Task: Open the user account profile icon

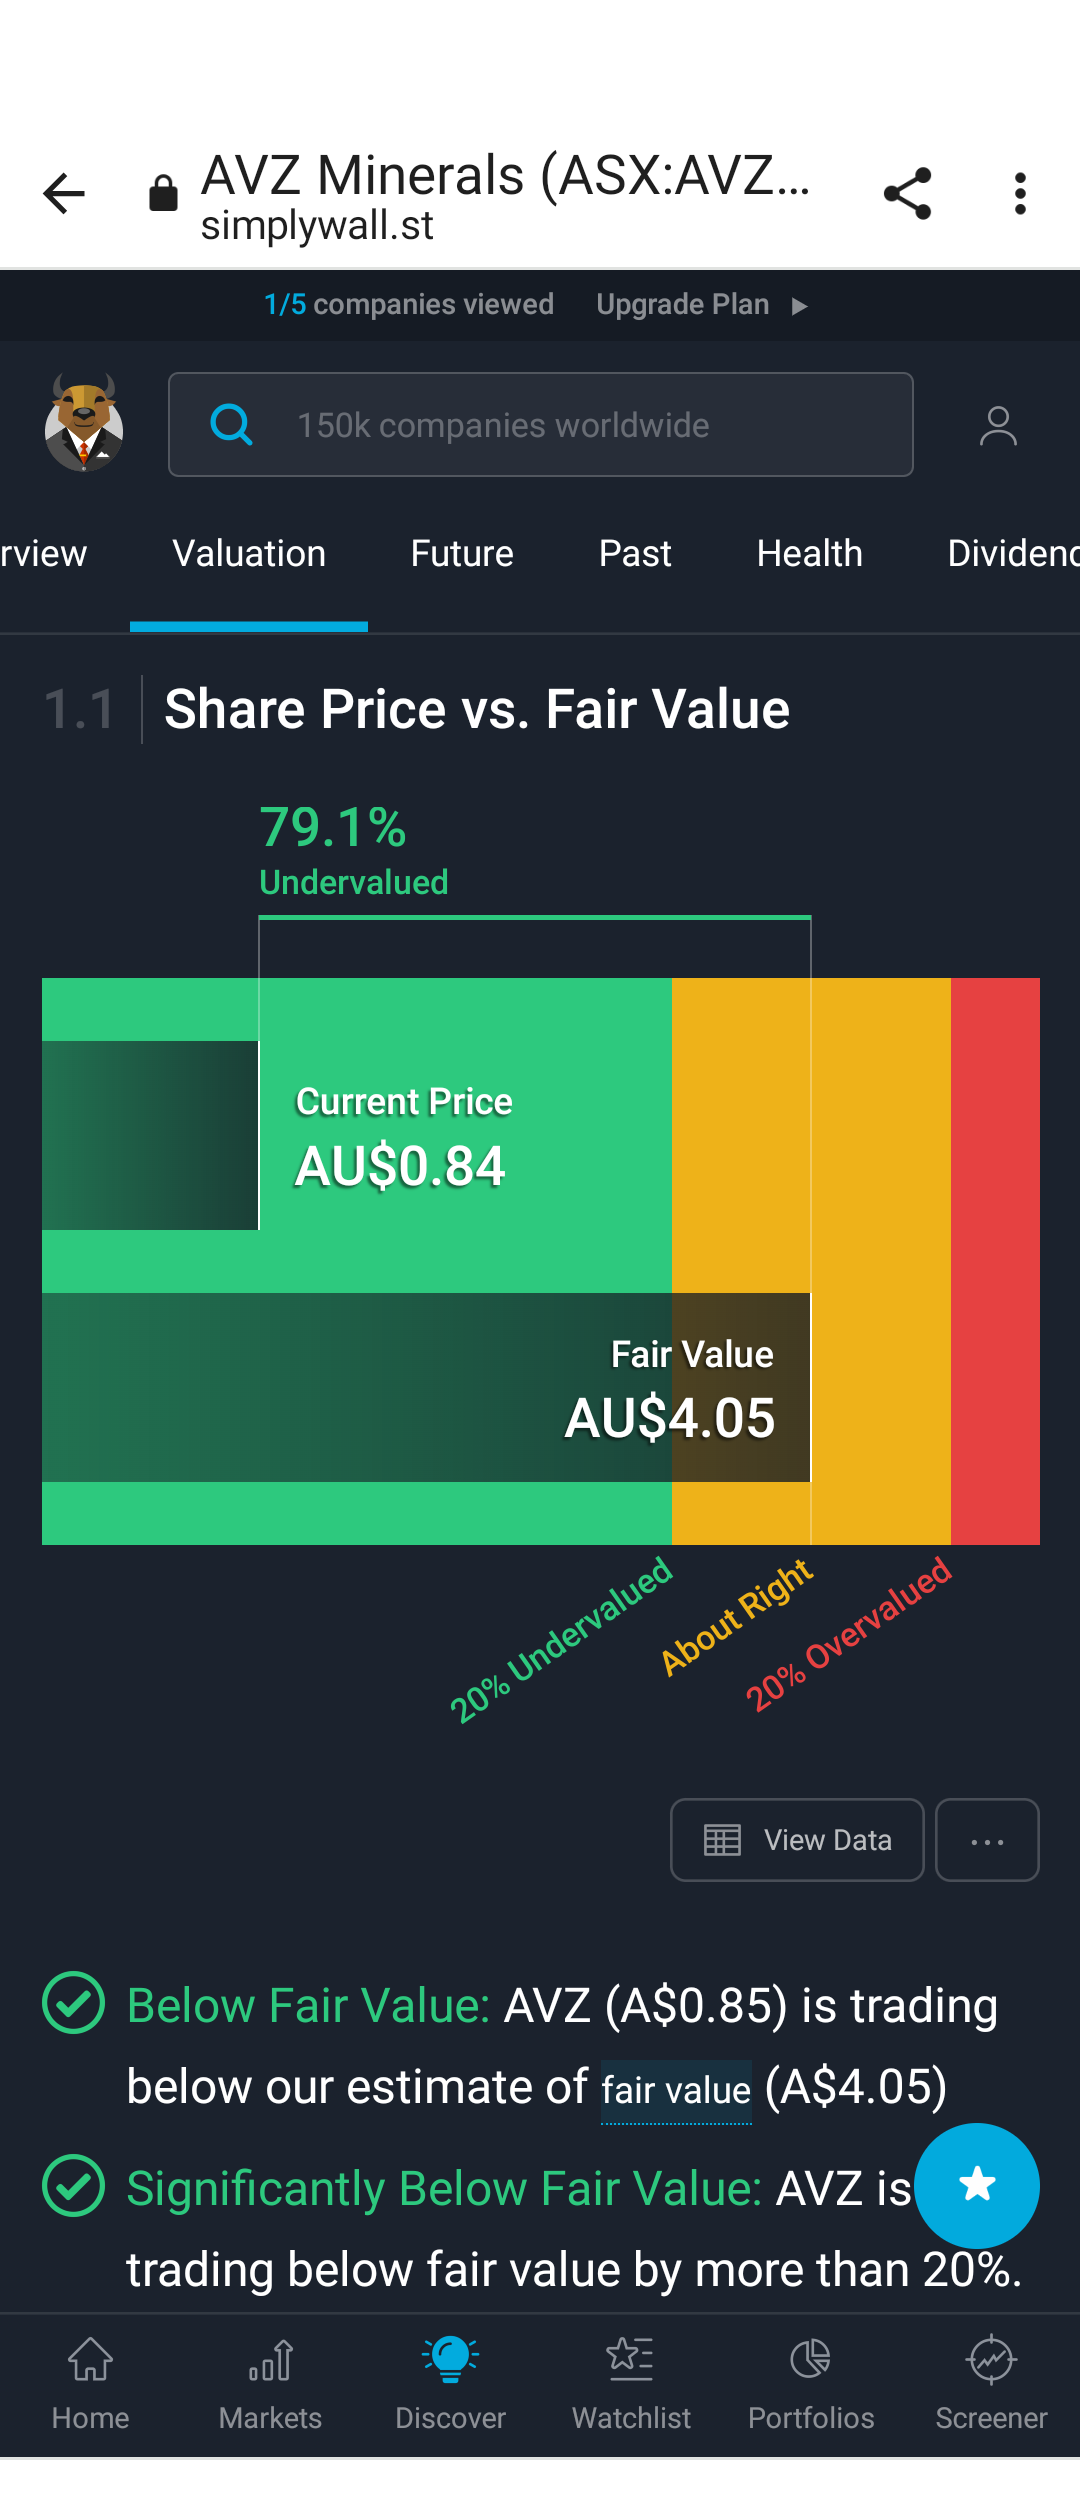Action: [x=998, y=426]
